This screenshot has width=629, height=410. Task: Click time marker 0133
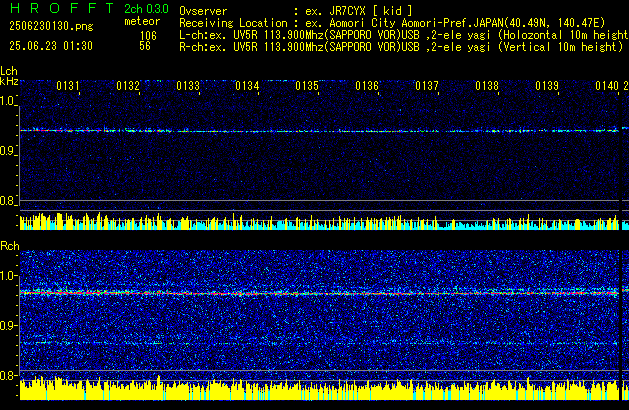point(188,86)
